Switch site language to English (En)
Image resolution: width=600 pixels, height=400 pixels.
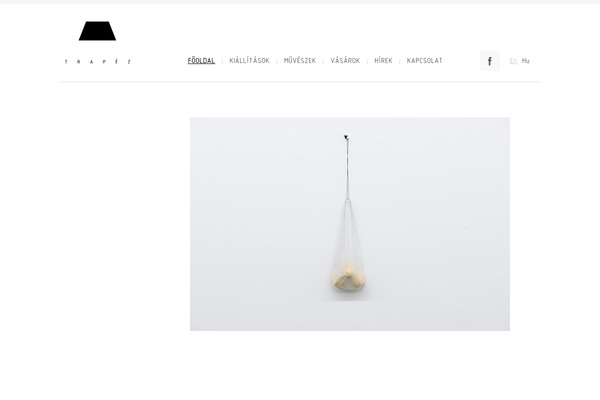(x=513, y=60)
